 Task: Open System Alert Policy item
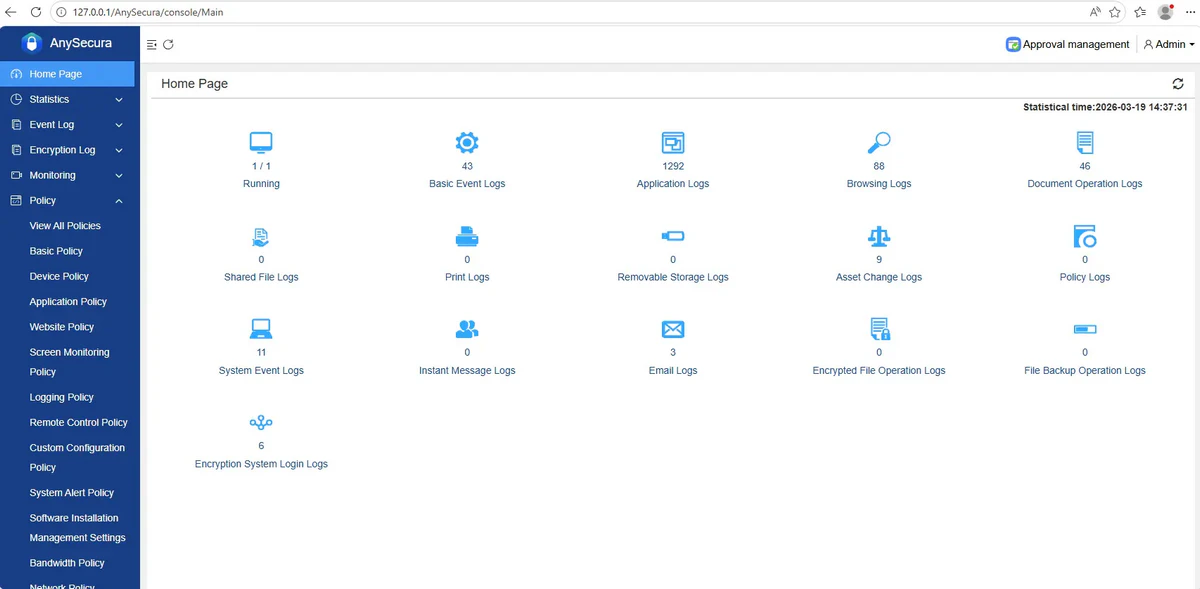click(x=72, y=493)
